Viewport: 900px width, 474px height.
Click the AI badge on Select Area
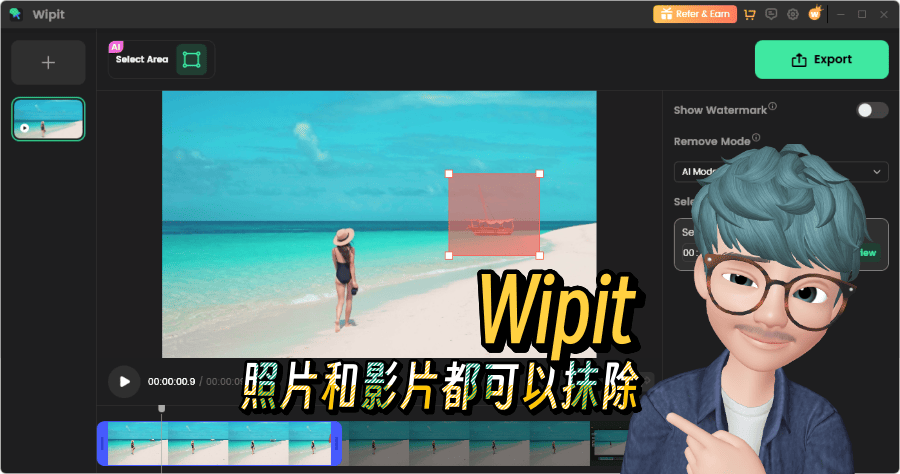(x=116, y=47)
